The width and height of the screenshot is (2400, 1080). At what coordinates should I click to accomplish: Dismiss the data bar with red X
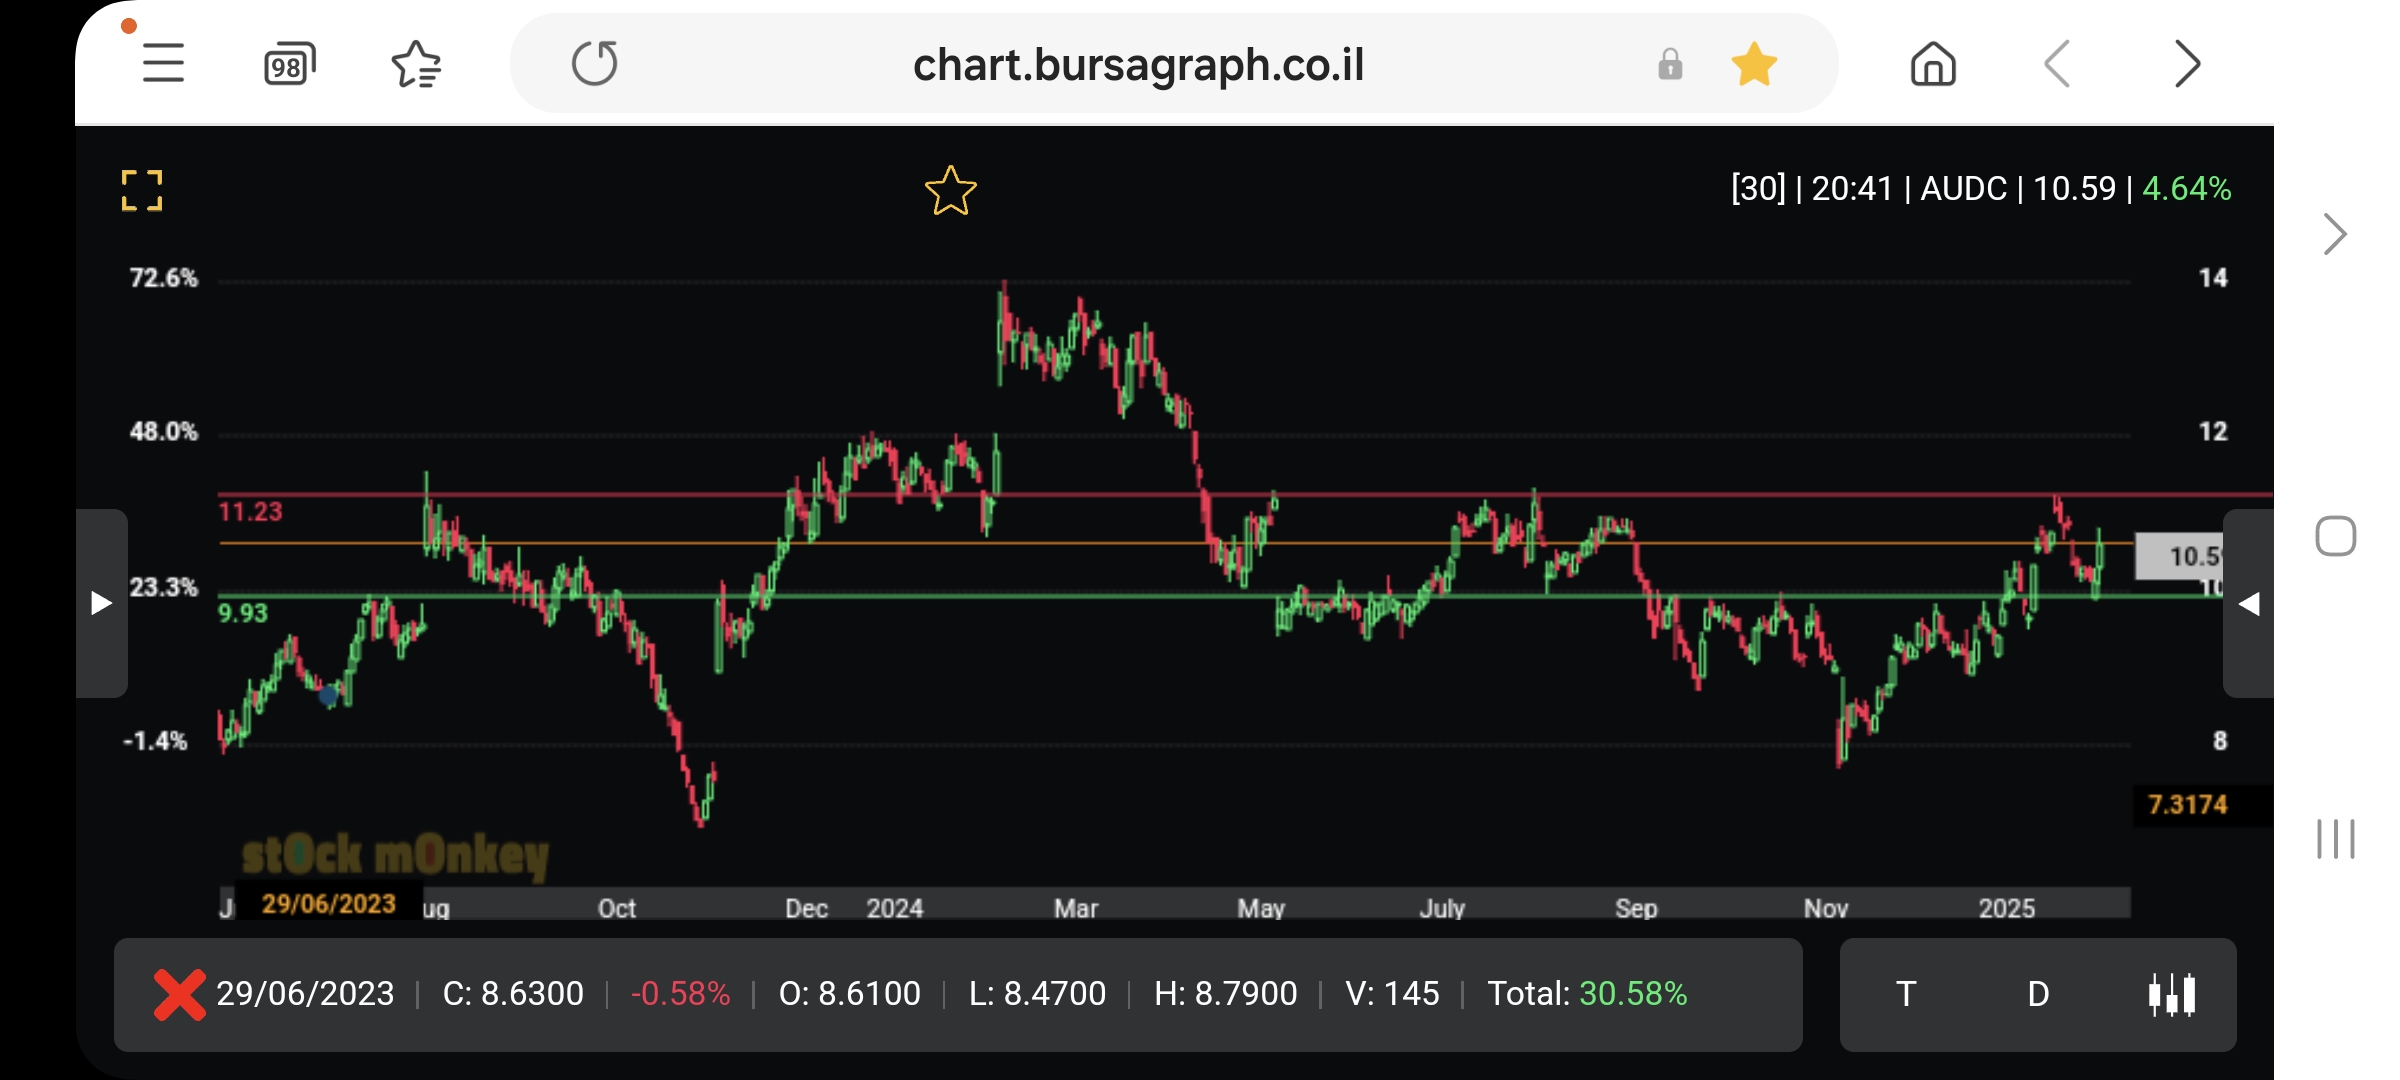[x=179, y=994]
